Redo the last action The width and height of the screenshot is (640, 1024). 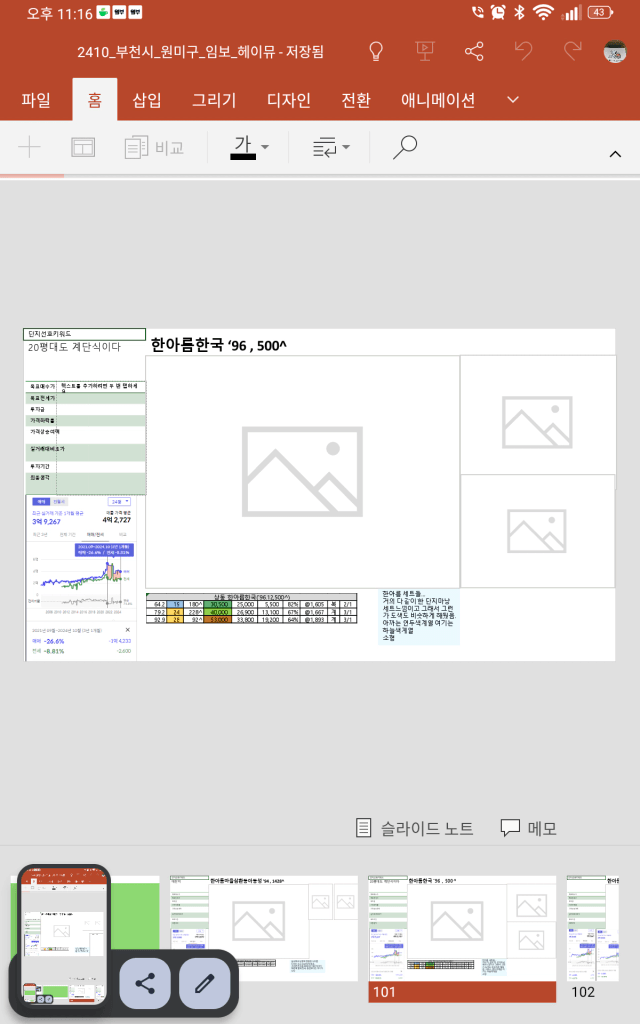pos(573,51)
